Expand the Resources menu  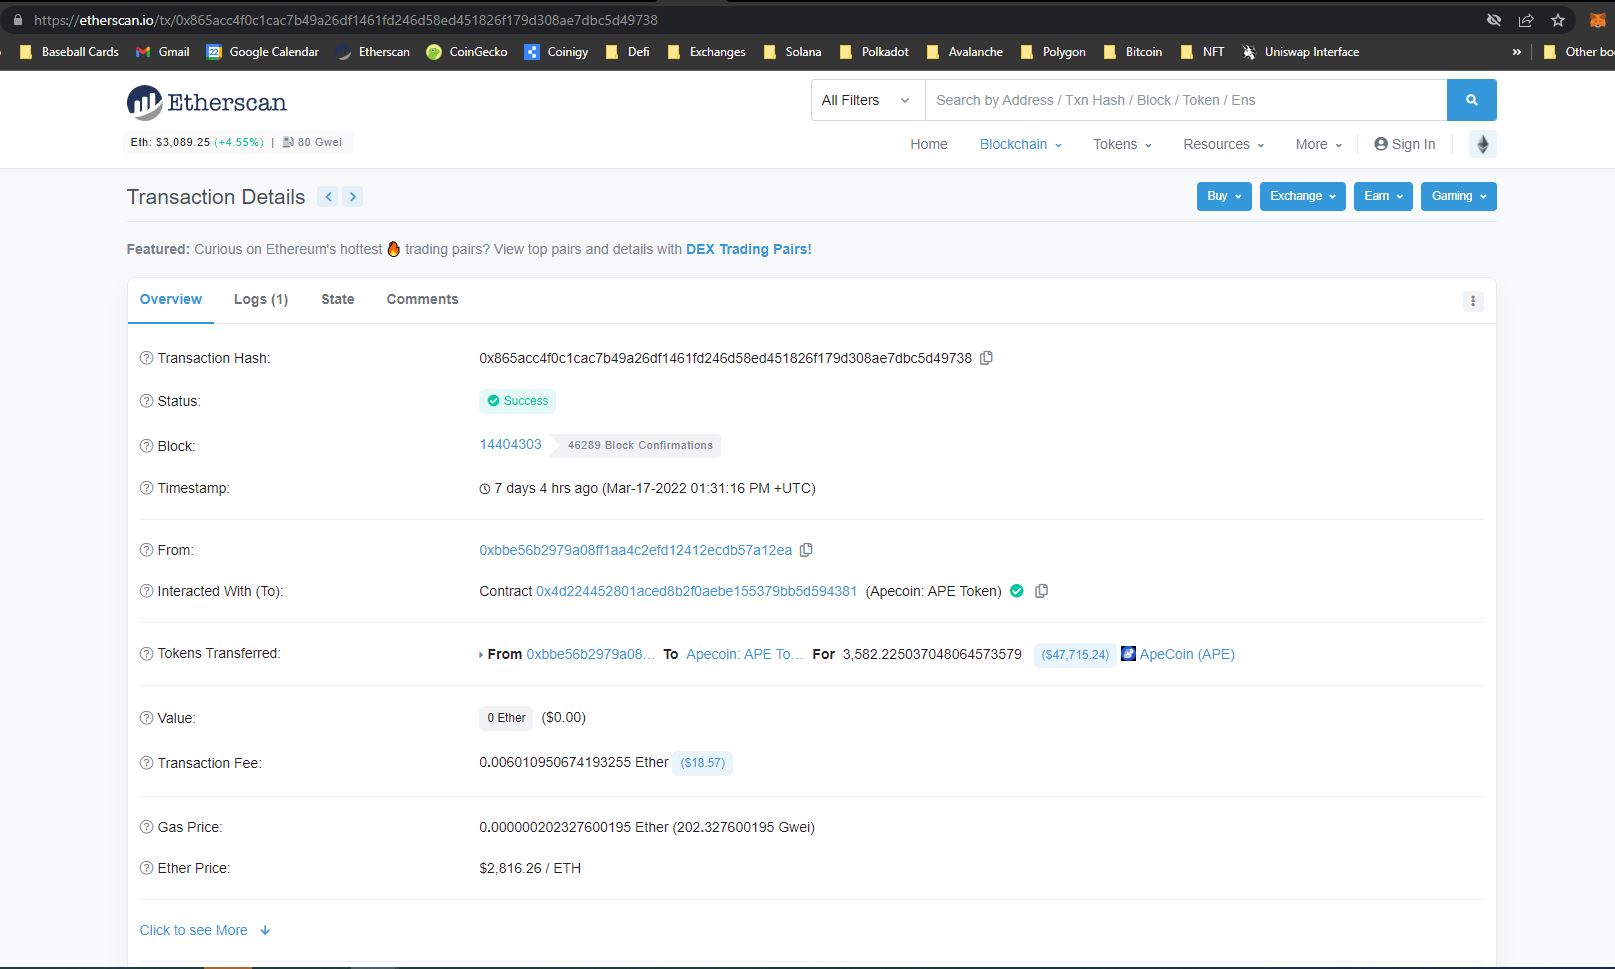click(1223, 144)
